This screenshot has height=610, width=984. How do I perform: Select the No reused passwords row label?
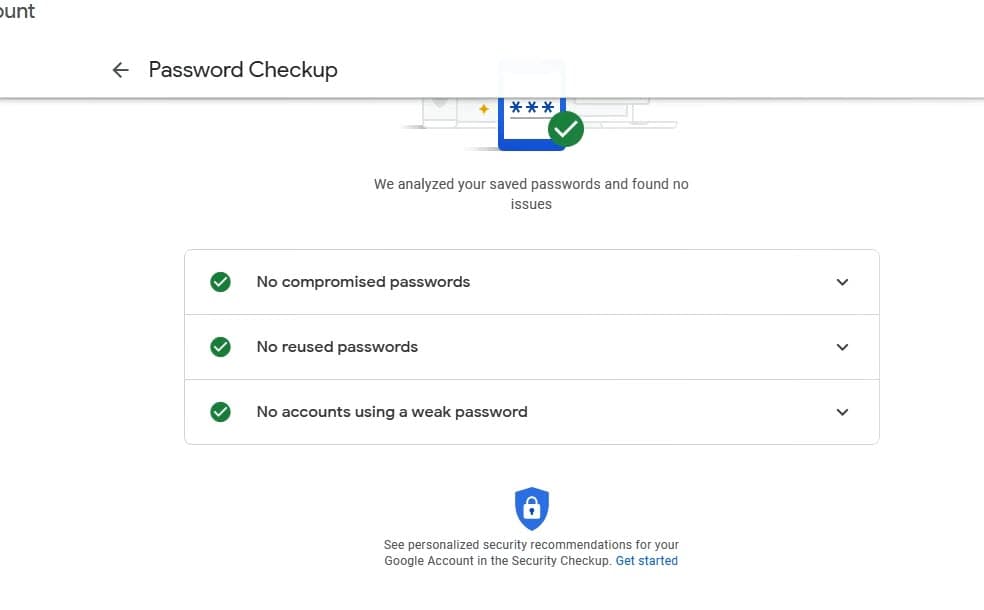(337, 347)
